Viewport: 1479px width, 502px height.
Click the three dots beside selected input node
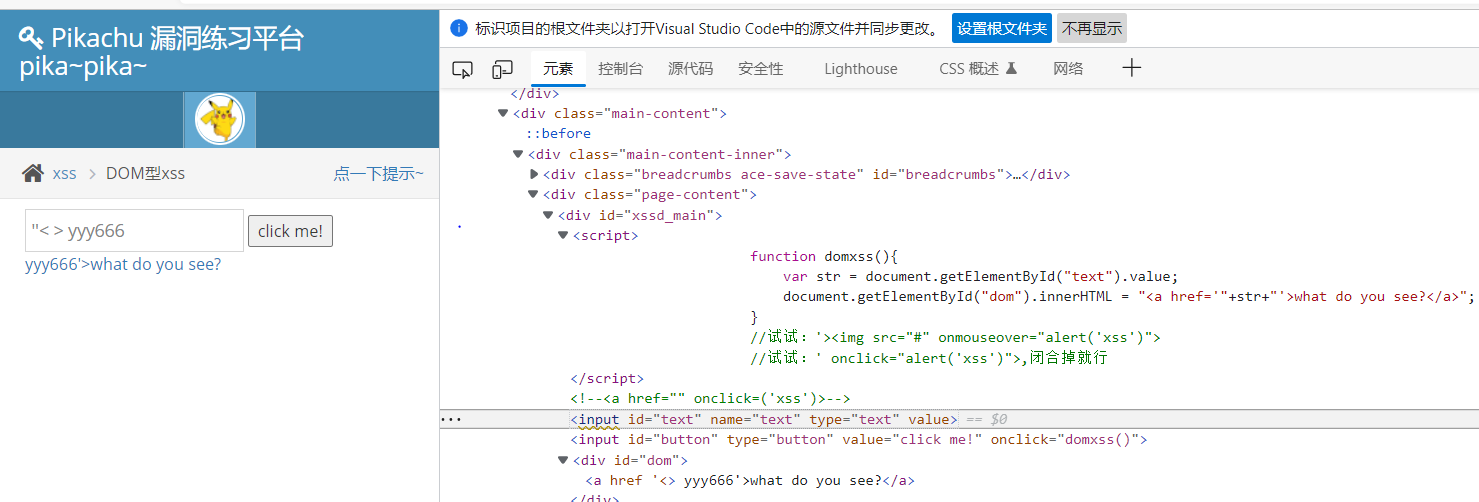click(x=451, y=420)
